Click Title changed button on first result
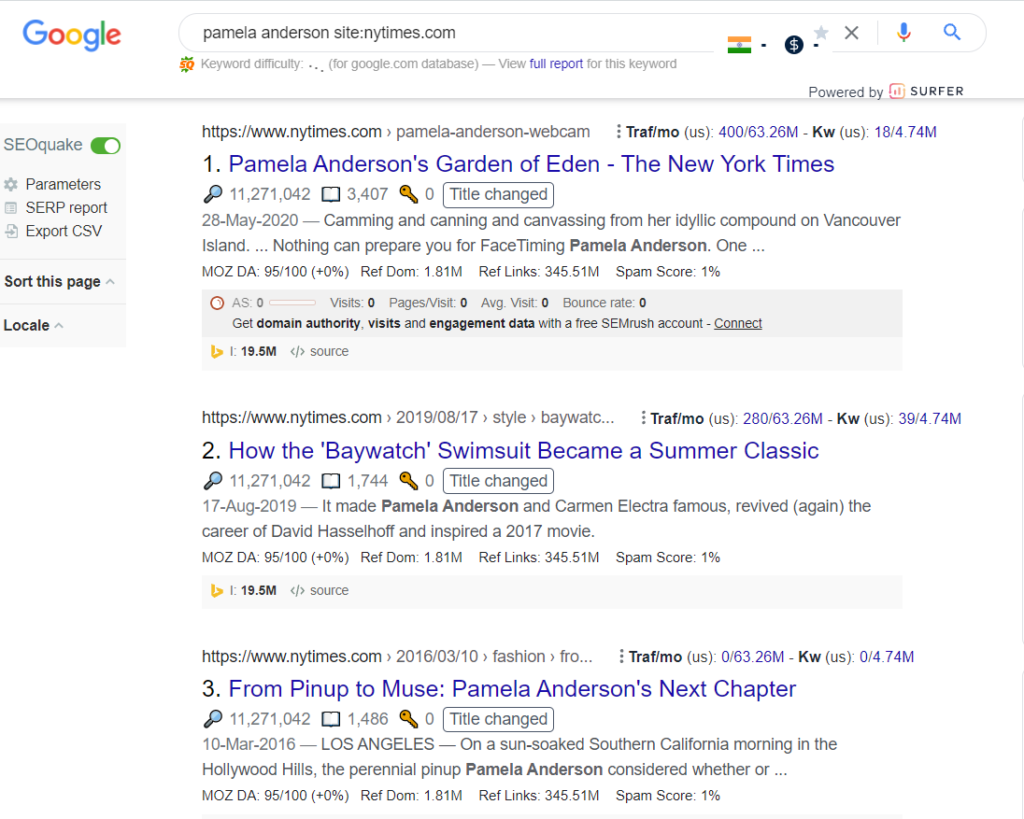The height and width of the screenshot is (819, 1024). [498, 195]
